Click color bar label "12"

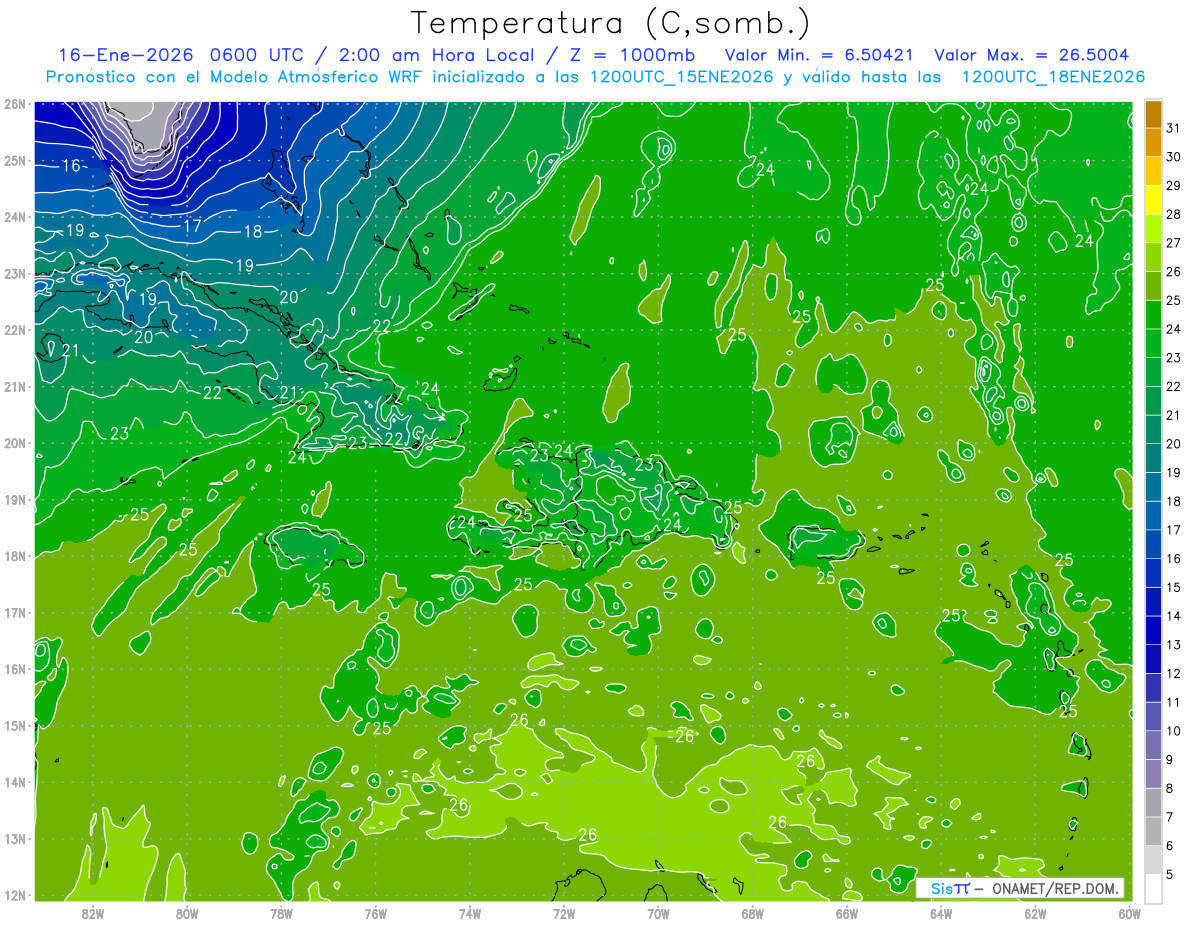point(1174,673)
